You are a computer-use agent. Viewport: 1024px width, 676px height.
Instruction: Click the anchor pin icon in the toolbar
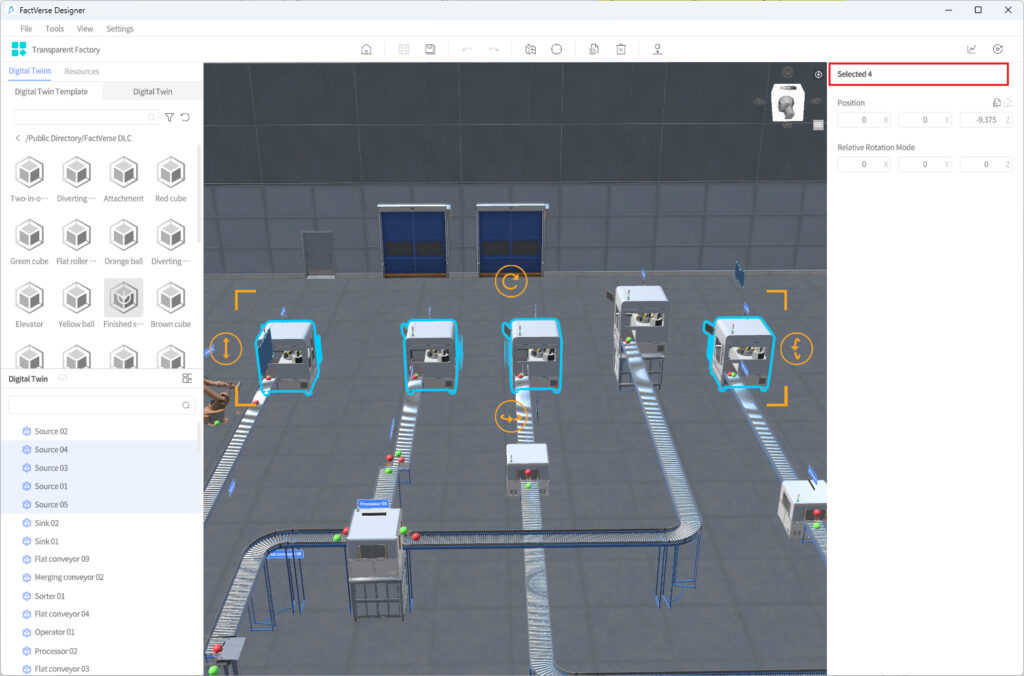658,49
